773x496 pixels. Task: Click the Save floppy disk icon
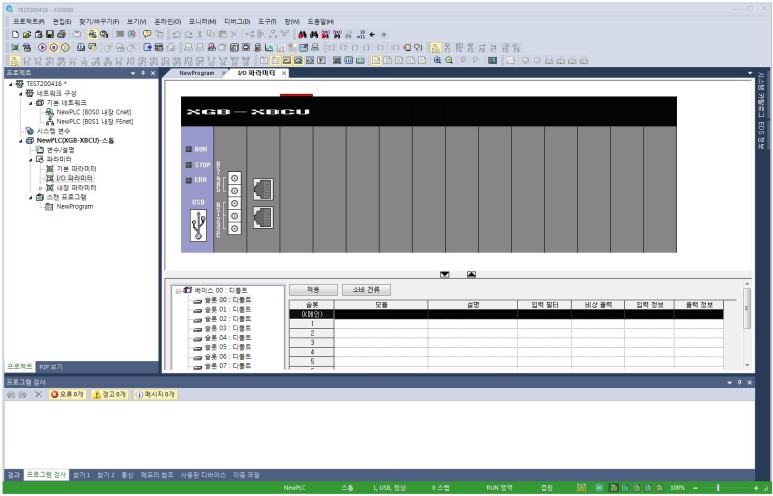tap(50, 35)
